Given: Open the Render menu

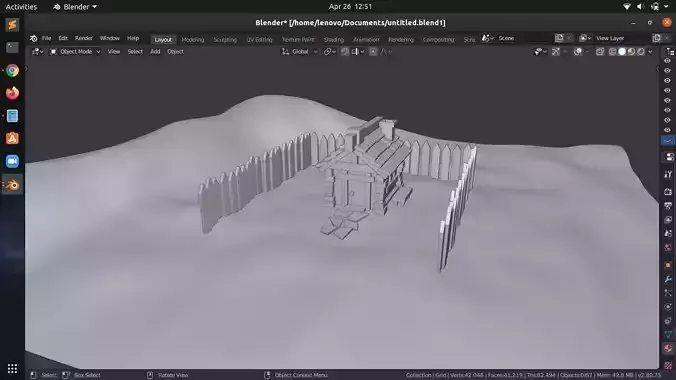Looking at the screenshot, I should pyautogui.click(x=84, y=38).
